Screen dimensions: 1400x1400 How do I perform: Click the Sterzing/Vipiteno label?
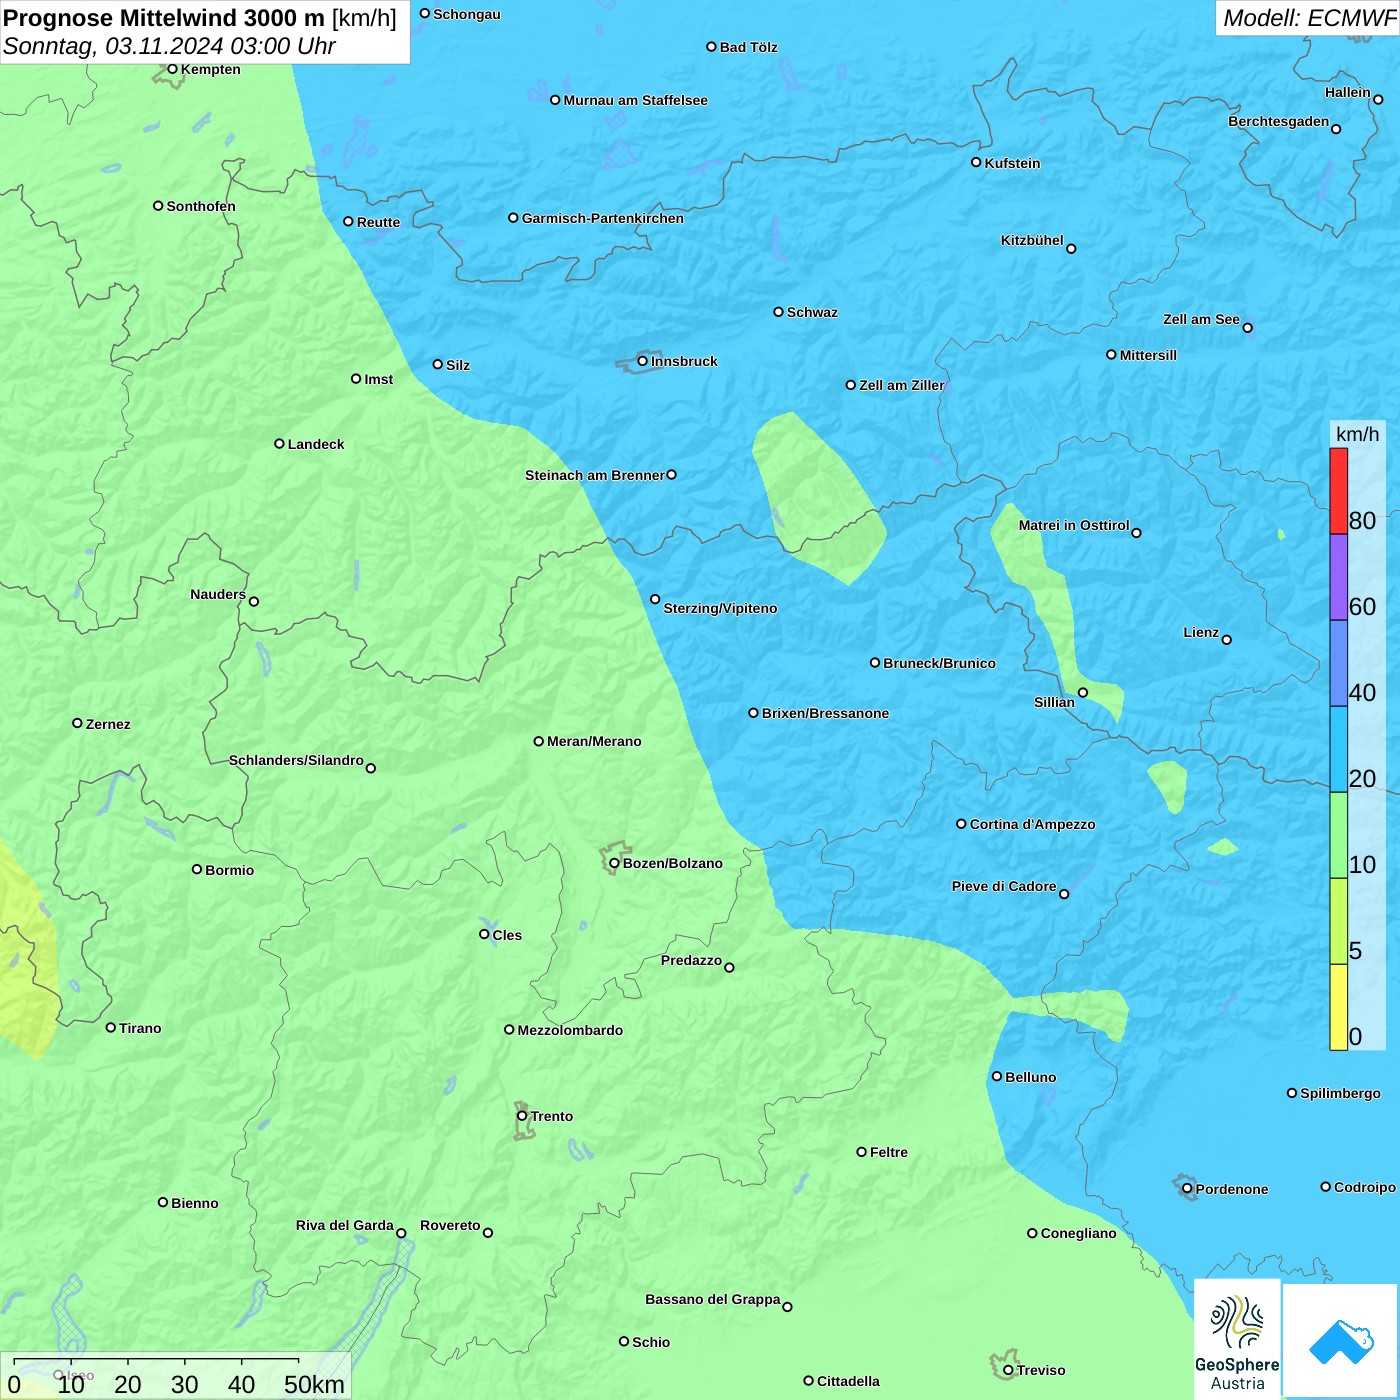point(720,608)
